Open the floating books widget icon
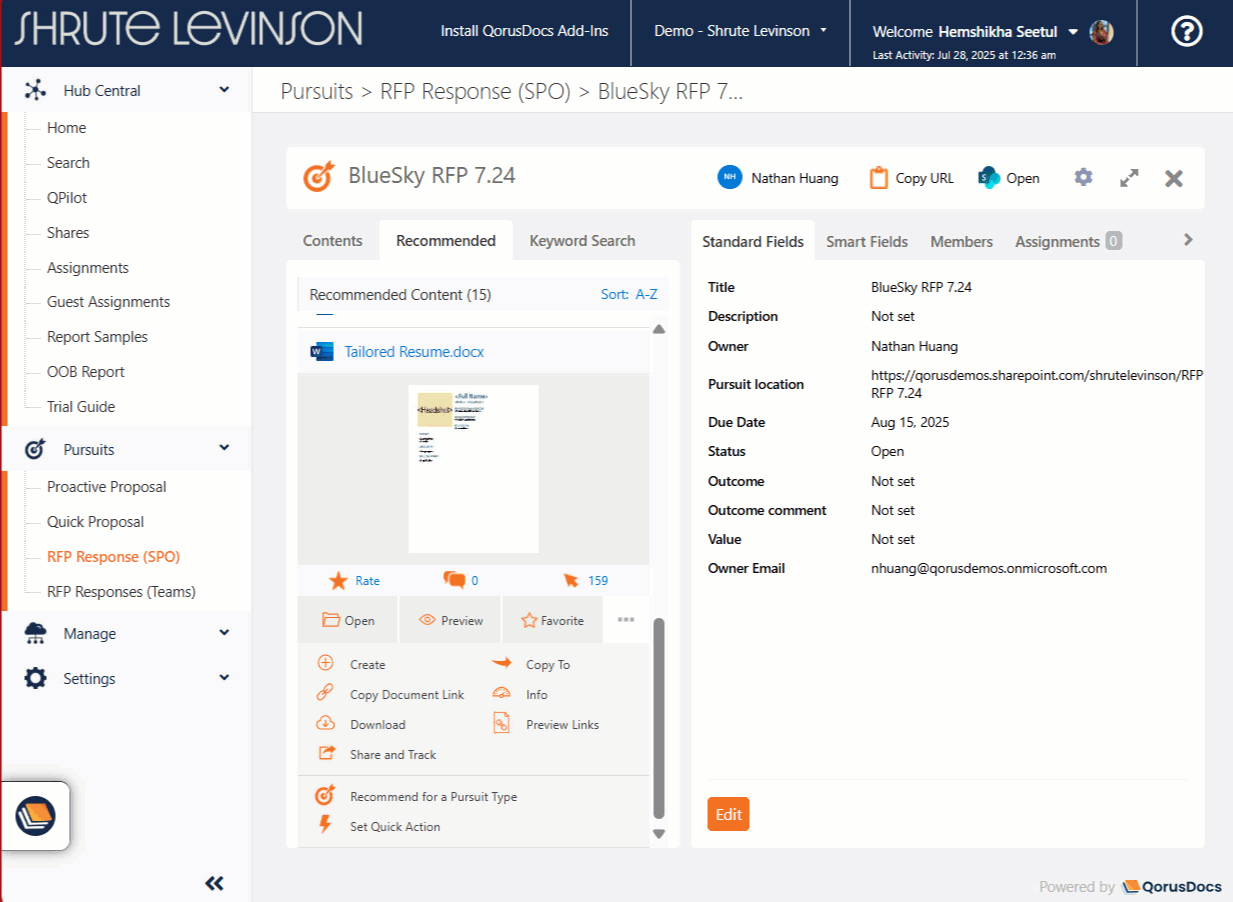 tap(35, 816)
